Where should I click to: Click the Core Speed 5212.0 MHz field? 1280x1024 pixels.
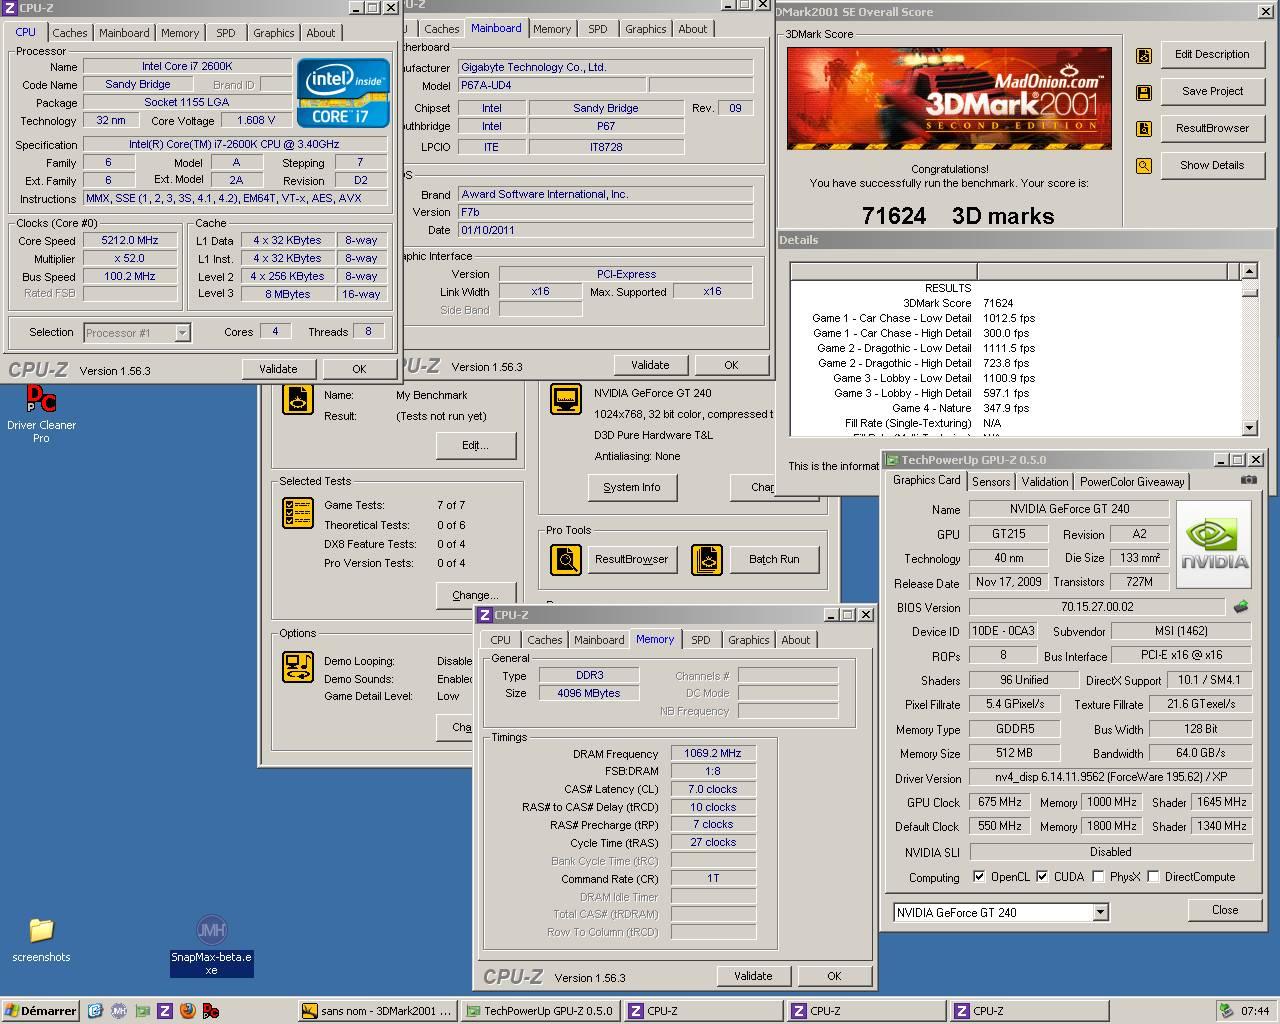130,240
